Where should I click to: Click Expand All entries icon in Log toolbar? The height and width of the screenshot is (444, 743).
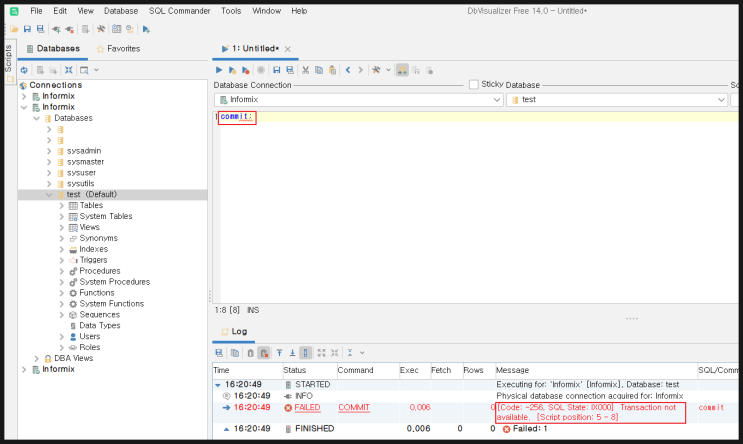pos(321,353)
